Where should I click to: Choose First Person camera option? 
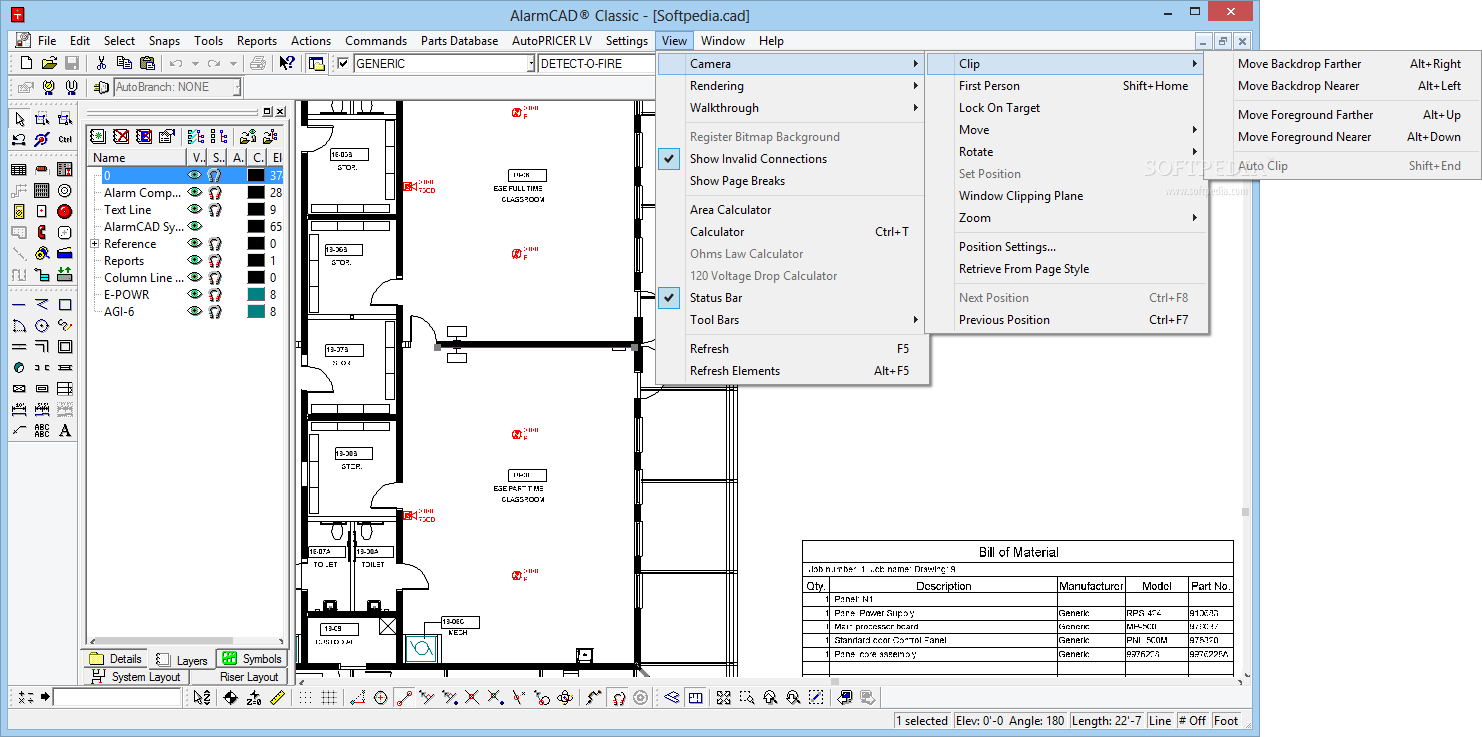click(x=1066, y=86)
